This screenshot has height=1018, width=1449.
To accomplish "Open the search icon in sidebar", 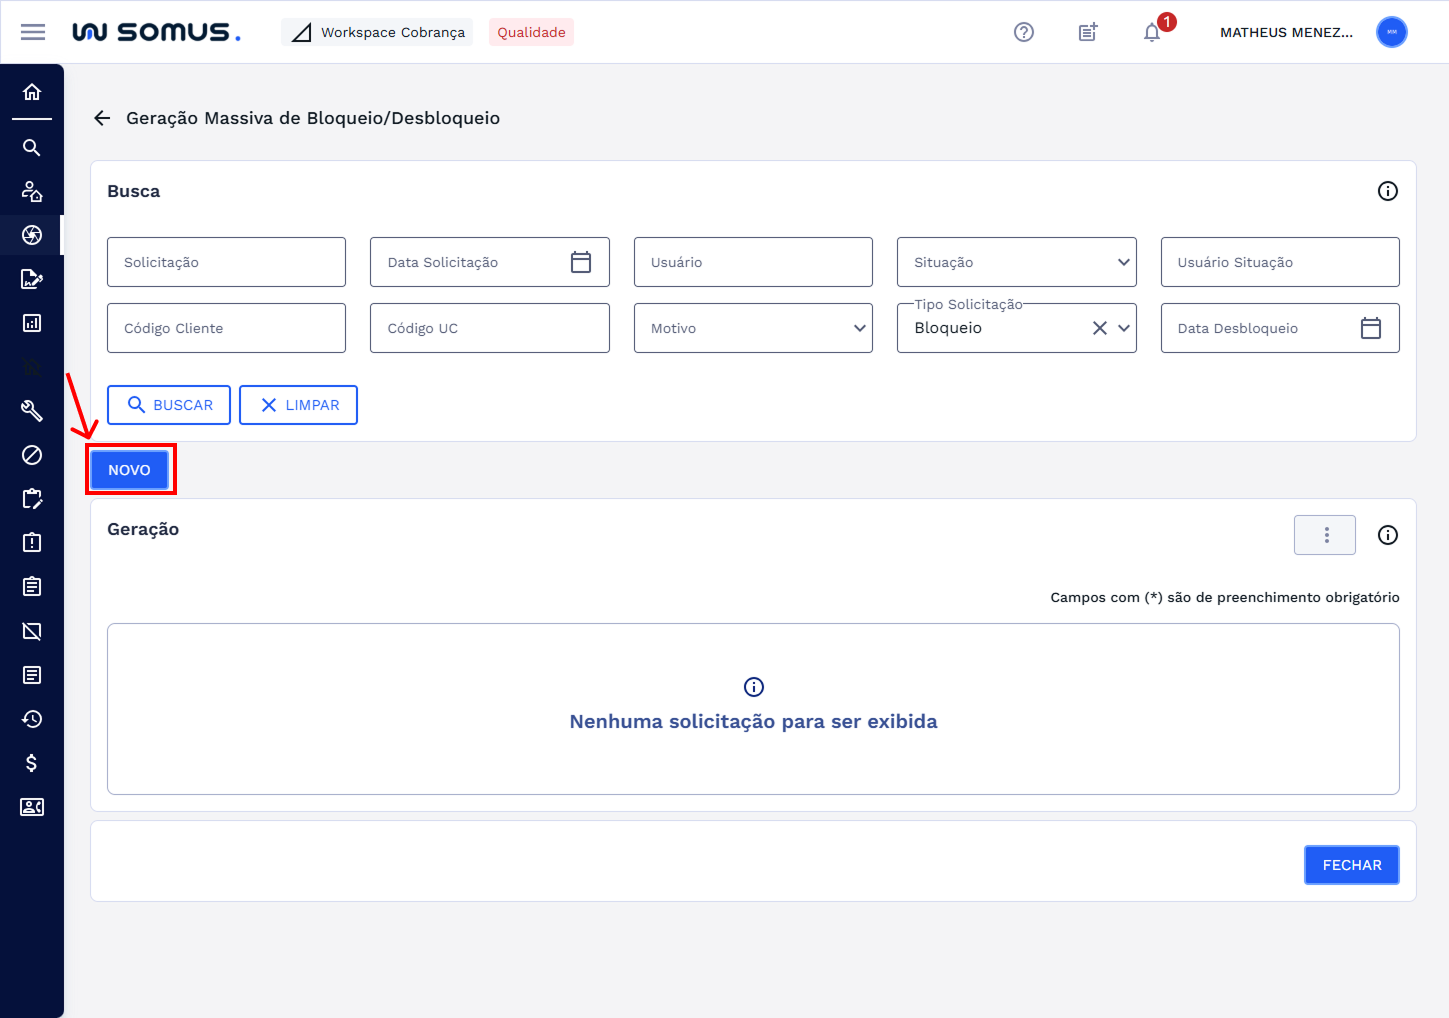I will 32,148.
